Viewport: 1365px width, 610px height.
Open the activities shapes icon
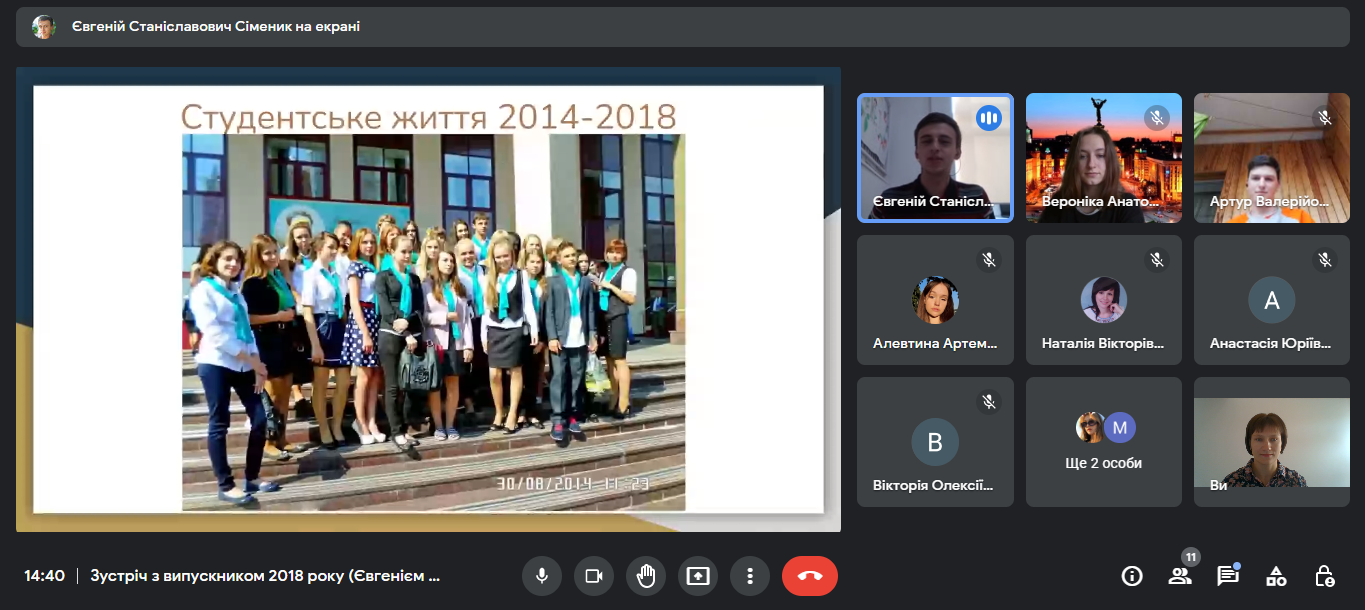coord(1276,576)
